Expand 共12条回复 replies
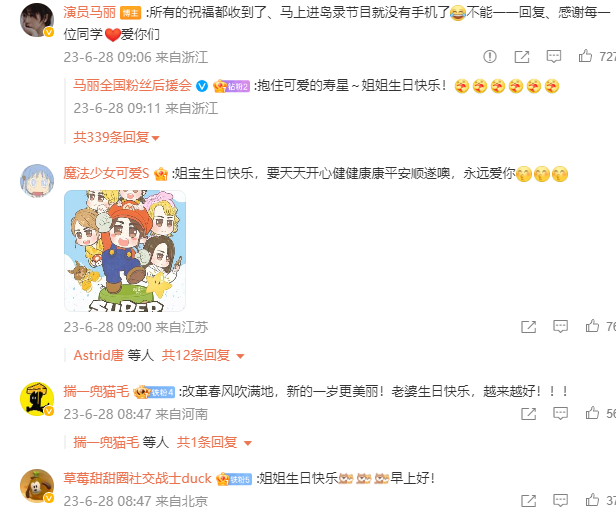This screenshot has height=512, width=616. pos(203,355)
